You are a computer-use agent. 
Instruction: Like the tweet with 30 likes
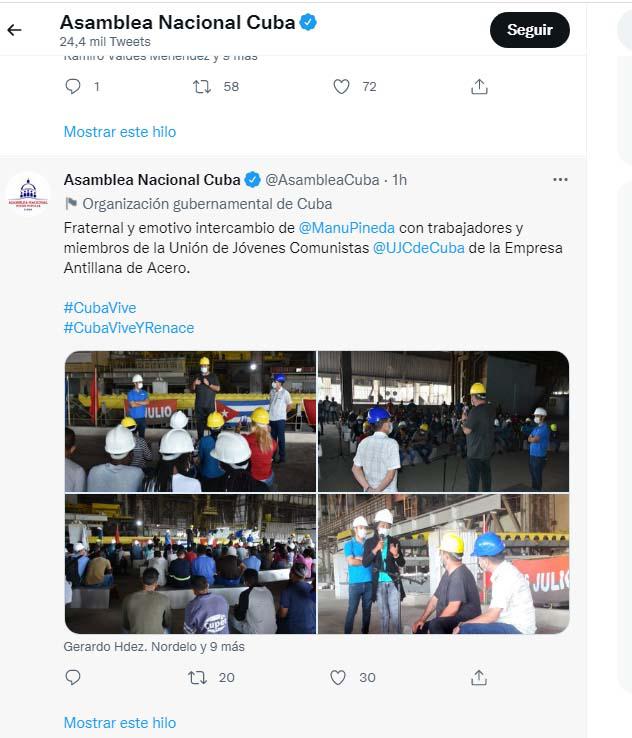338,677
